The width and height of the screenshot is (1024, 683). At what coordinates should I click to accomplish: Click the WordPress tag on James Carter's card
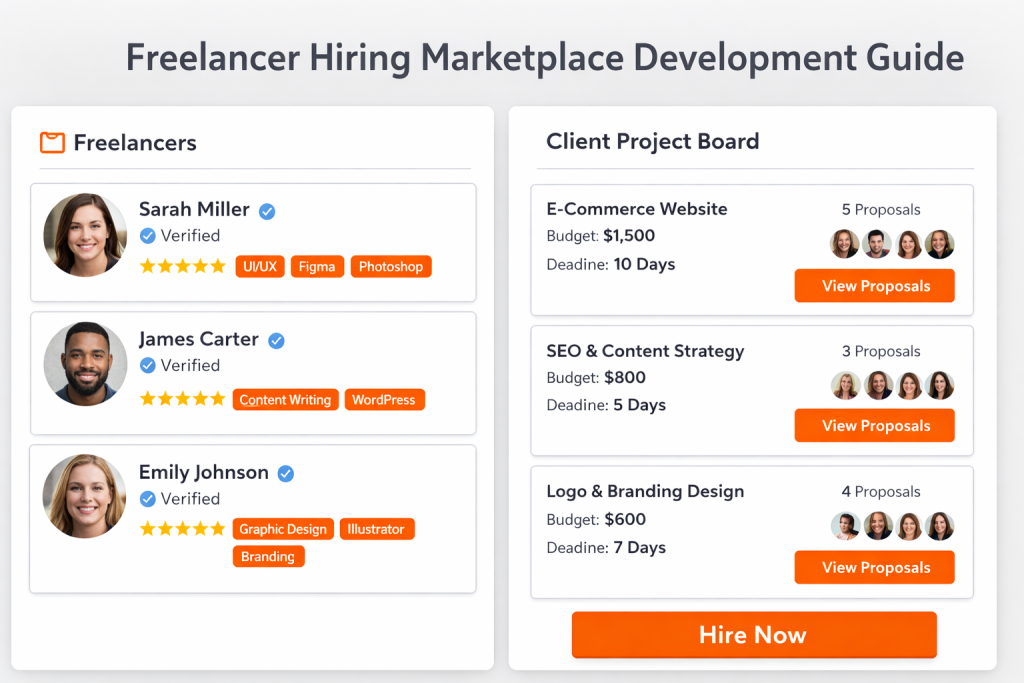point(384,399)
